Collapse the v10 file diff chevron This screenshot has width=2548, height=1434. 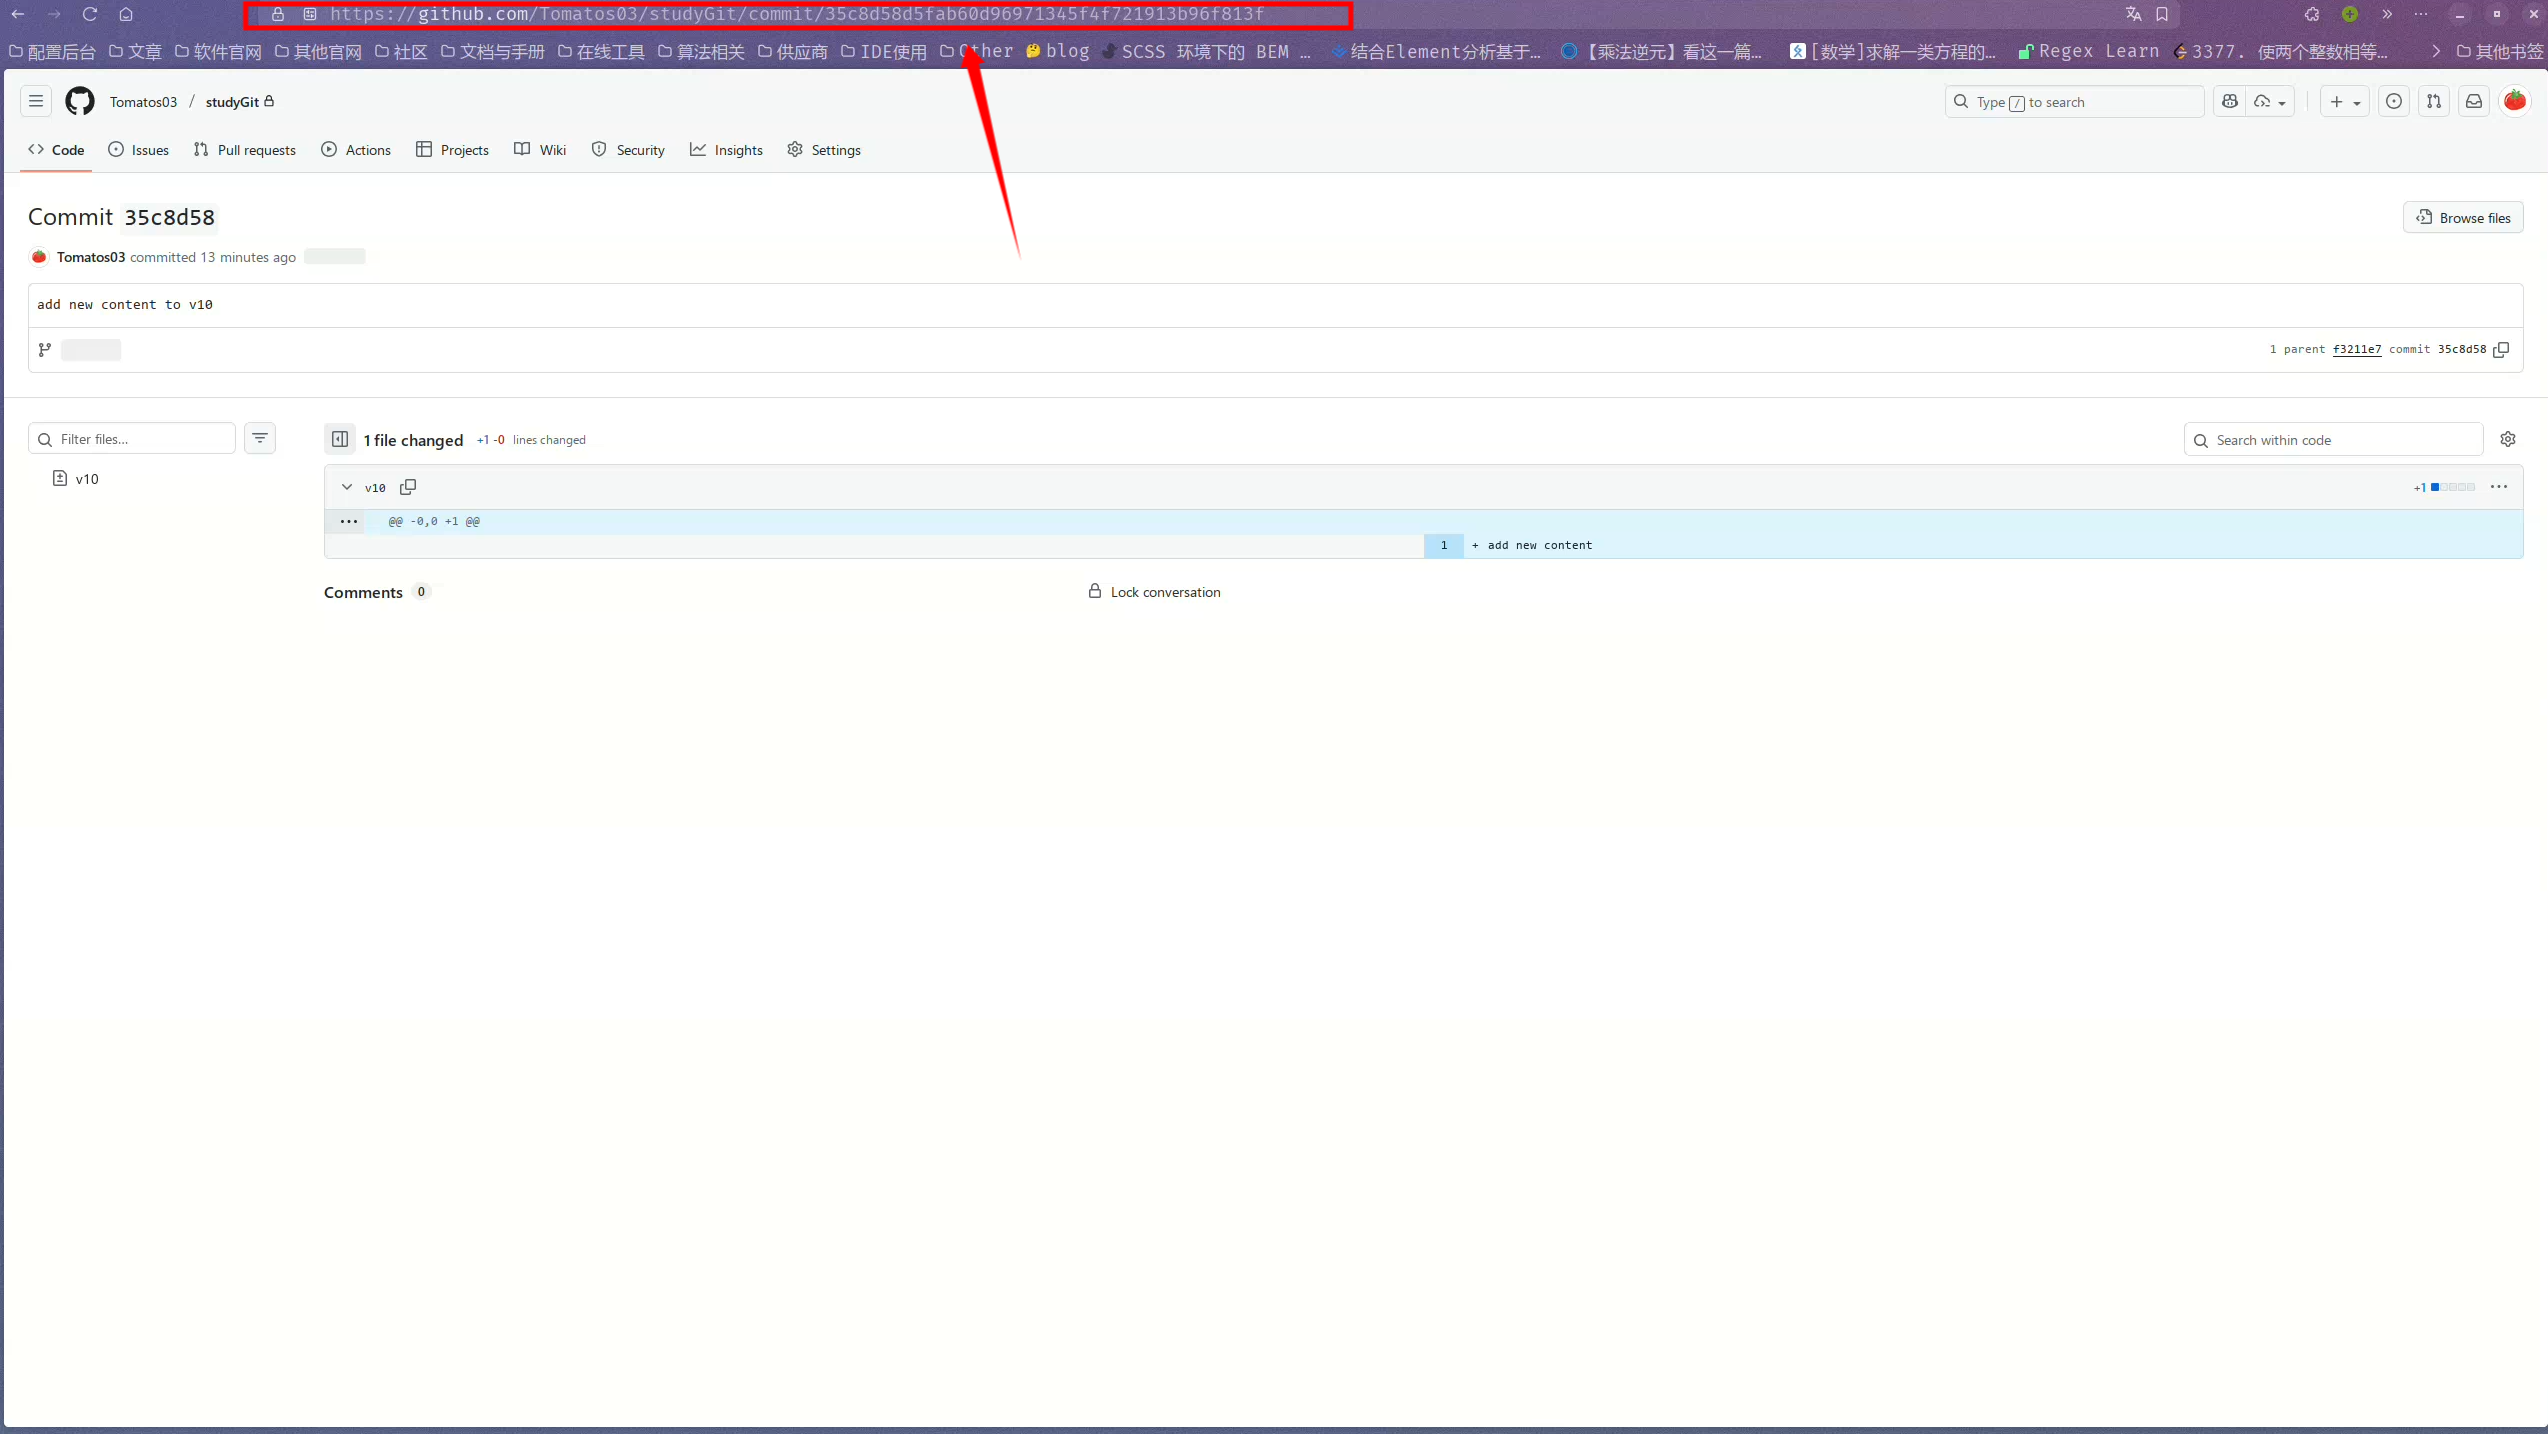click(347, 487)
